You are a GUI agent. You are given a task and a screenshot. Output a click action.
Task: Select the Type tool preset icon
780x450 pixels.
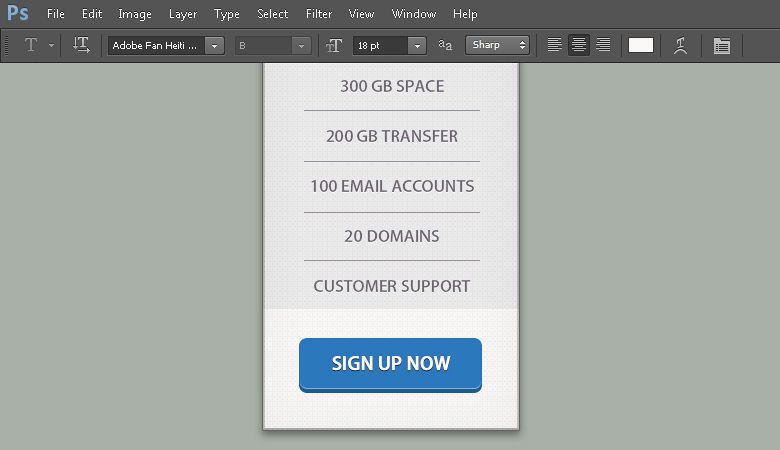31,45
